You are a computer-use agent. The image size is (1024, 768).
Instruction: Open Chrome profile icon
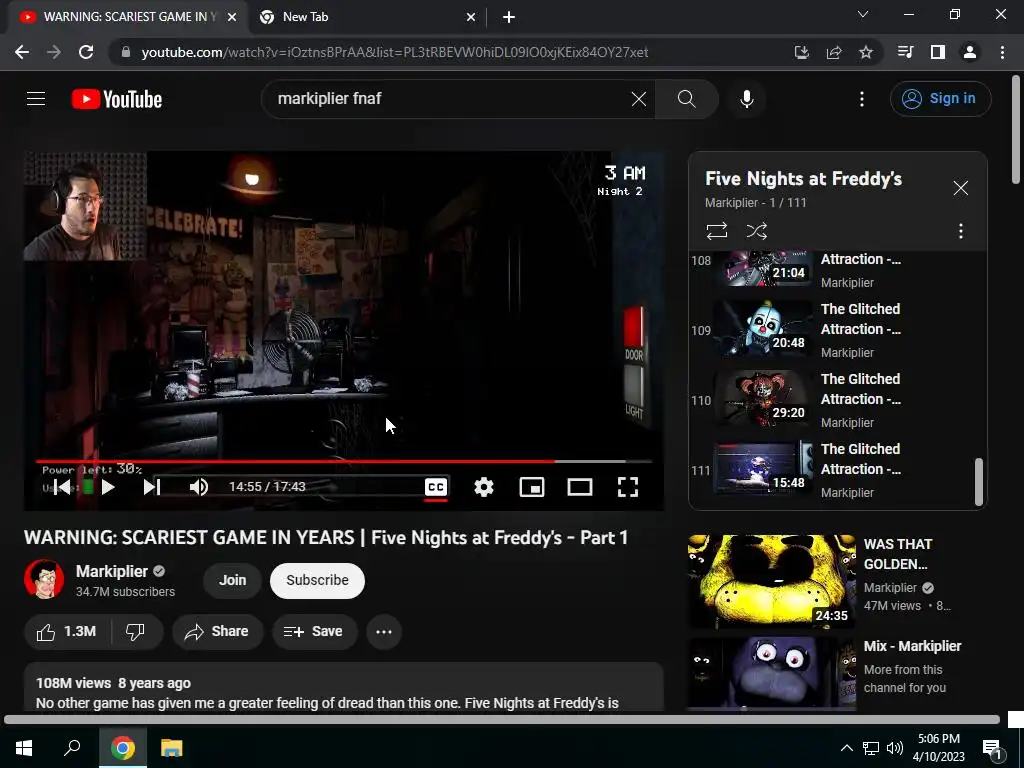[970, 52]
